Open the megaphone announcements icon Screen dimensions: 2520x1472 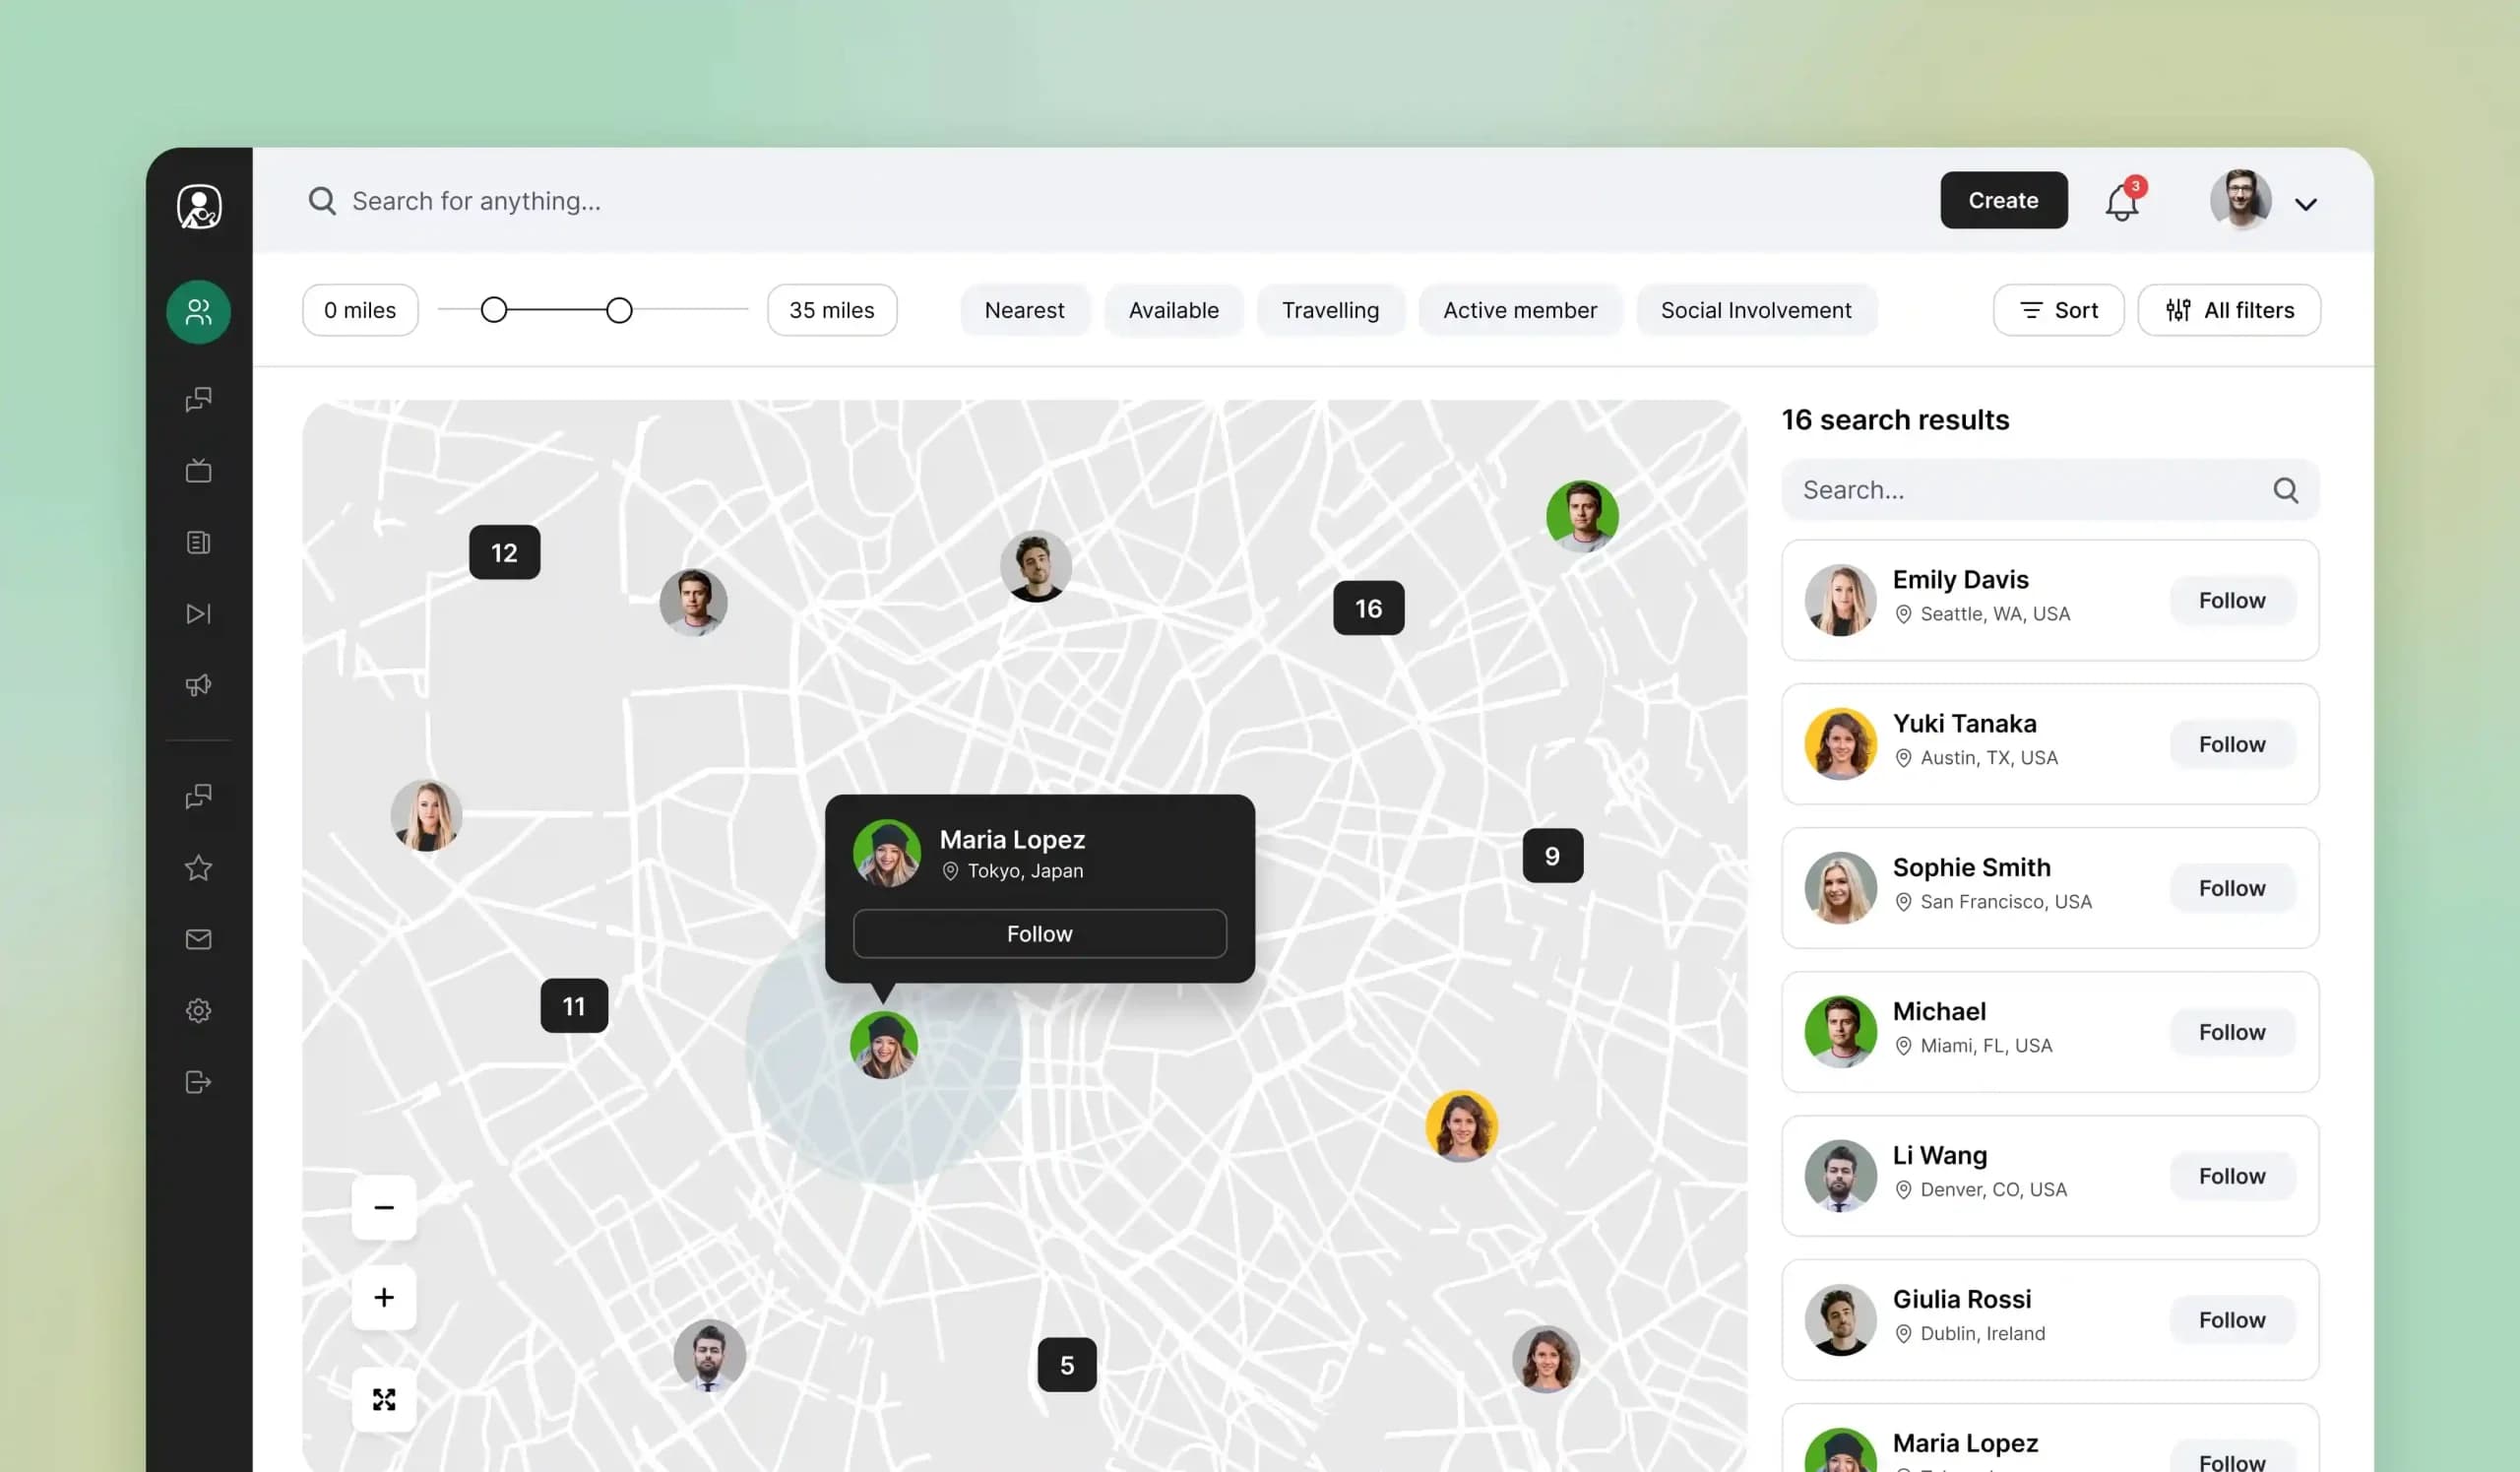point(199,685)
